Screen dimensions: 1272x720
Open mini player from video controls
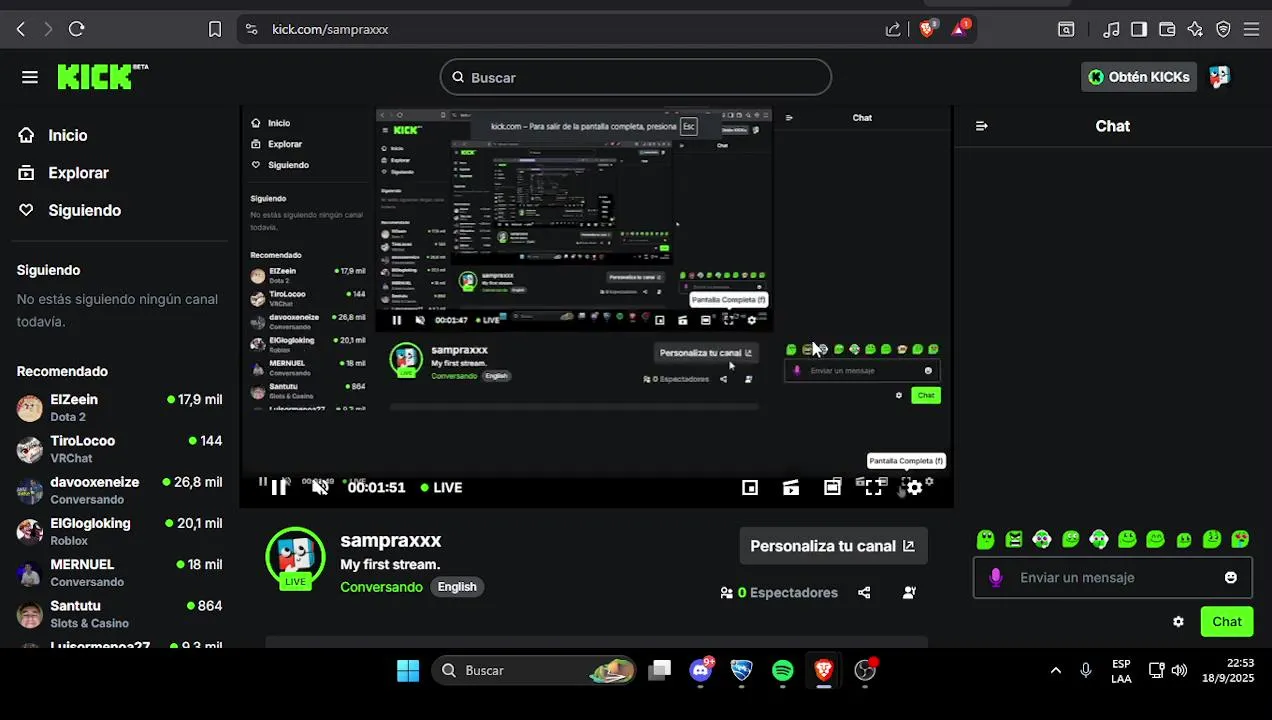click(750, 487)
